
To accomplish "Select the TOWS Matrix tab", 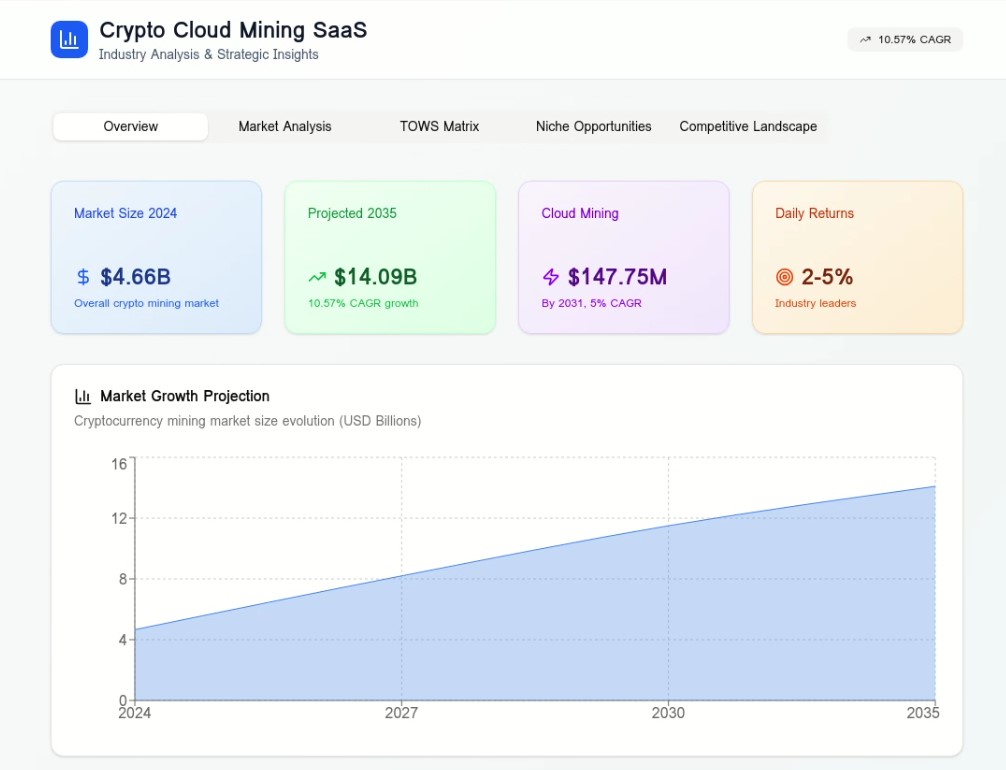I will (x=439, y=127).
